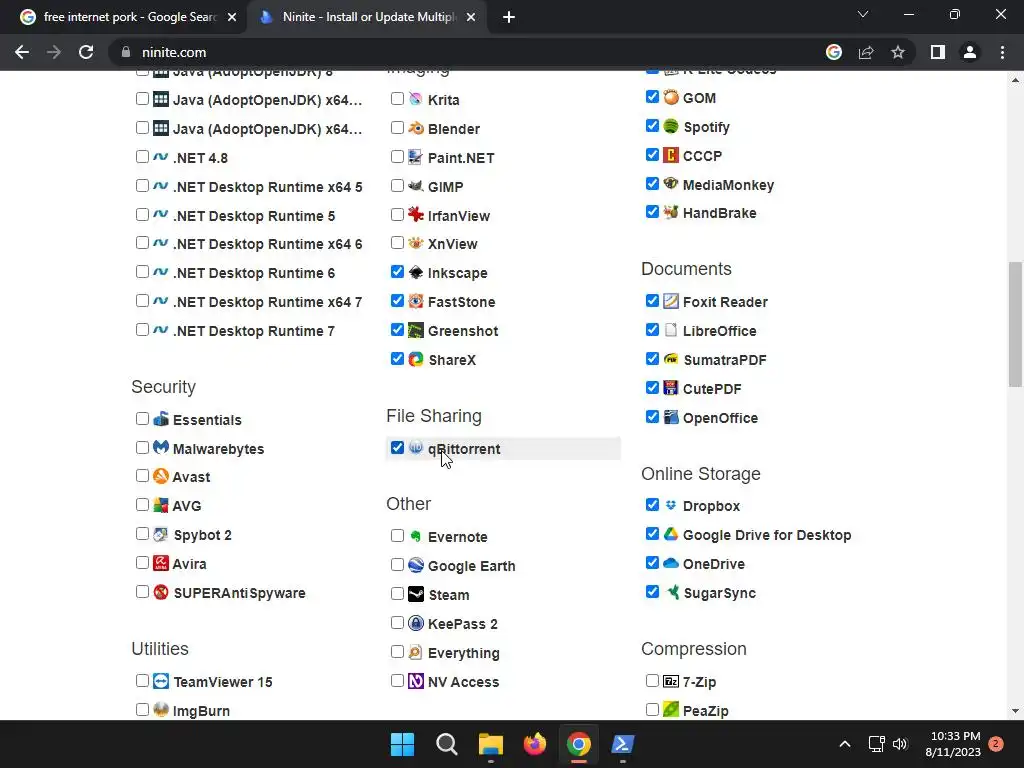This screenshot has height=768, width=1024.
Task: Click the Avast orange icon
Action: point(161,476)
